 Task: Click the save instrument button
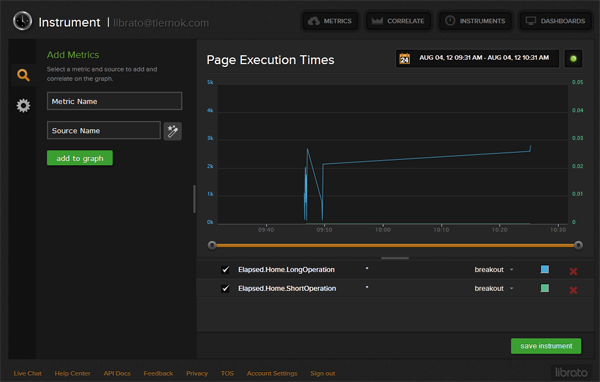[546, 346]
